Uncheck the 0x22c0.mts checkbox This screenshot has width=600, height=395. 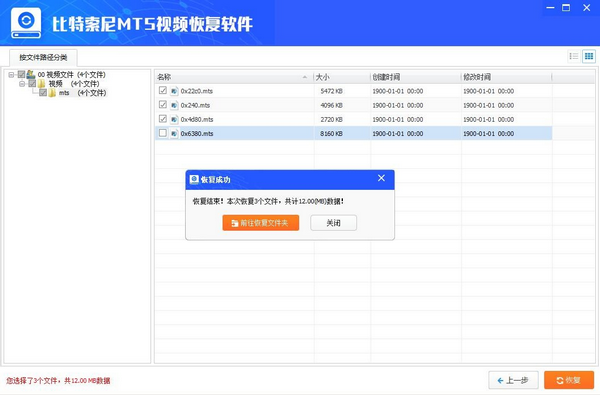(x=163, y=90)
